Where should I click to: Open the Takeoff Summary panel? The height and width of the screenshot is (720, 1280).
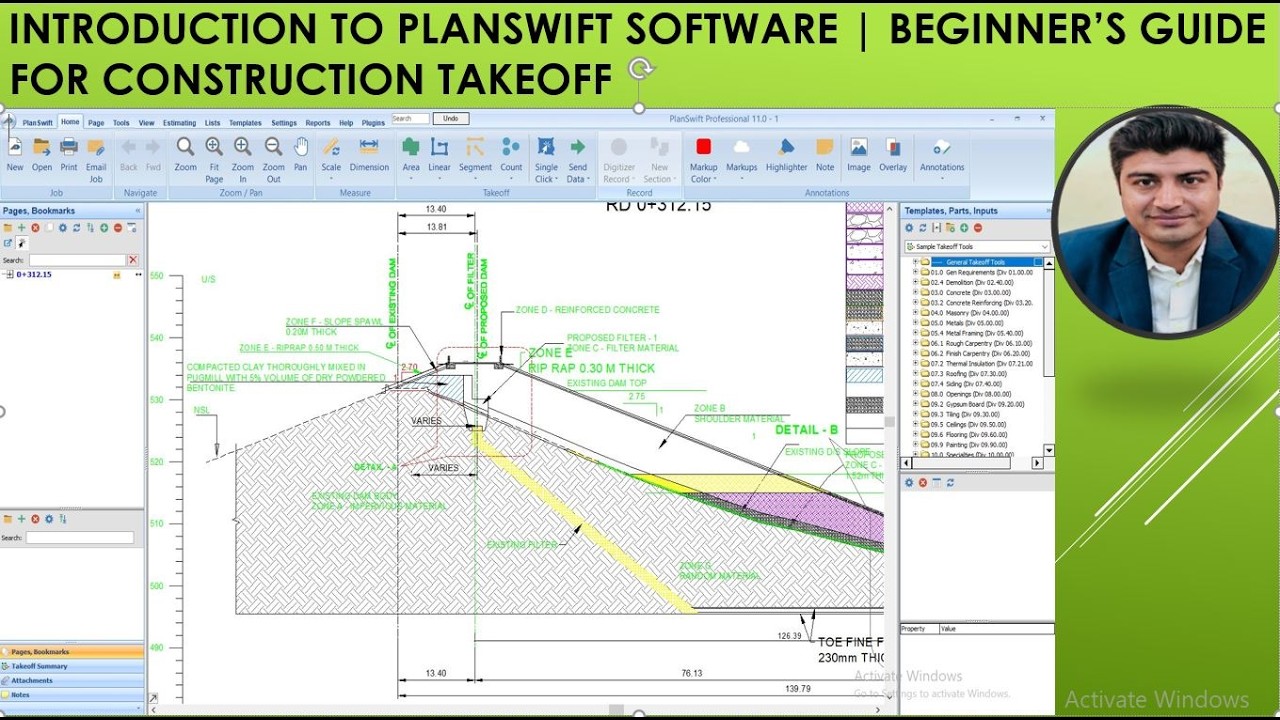(72, 666)
